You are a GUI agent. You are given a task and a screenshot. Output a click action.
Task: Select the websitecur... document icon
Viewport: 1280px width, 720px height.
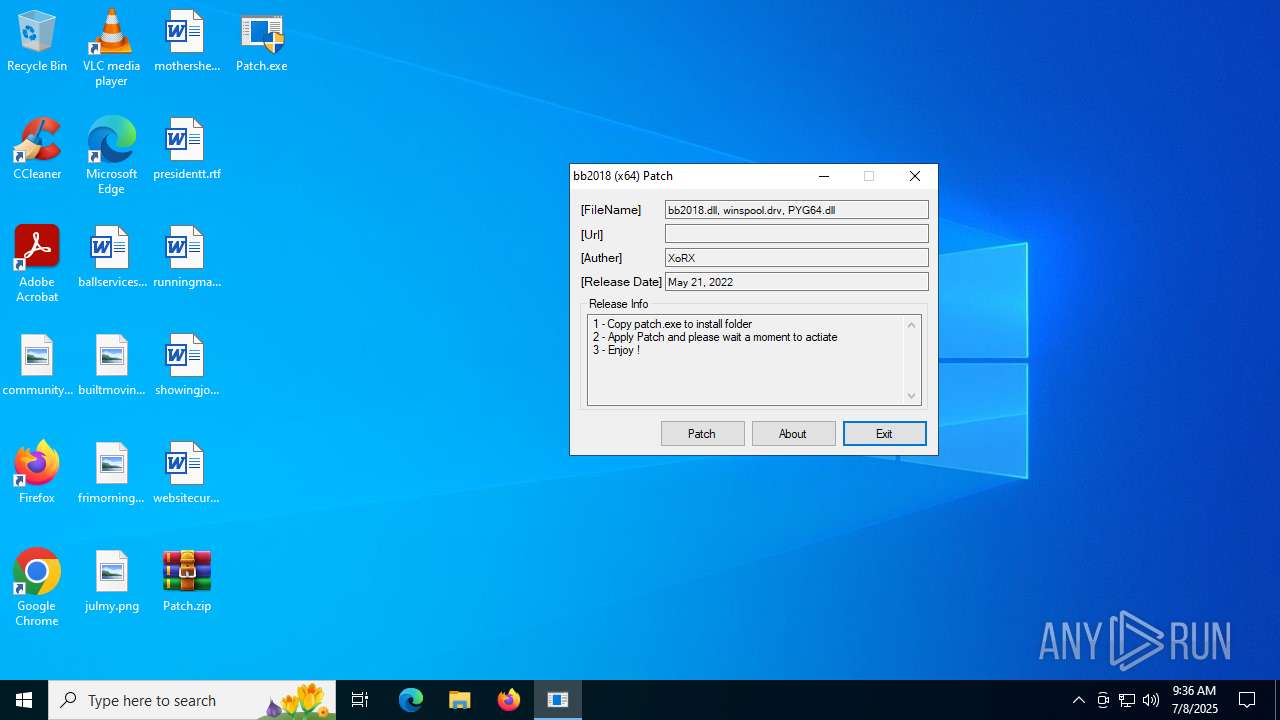pos(186,474)
